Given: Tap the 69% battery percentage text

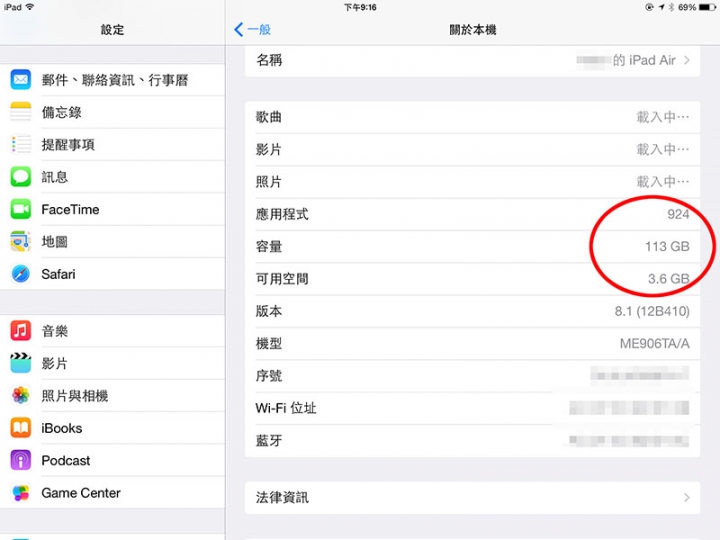Looking at the screenshot, I should click(687, 7).
